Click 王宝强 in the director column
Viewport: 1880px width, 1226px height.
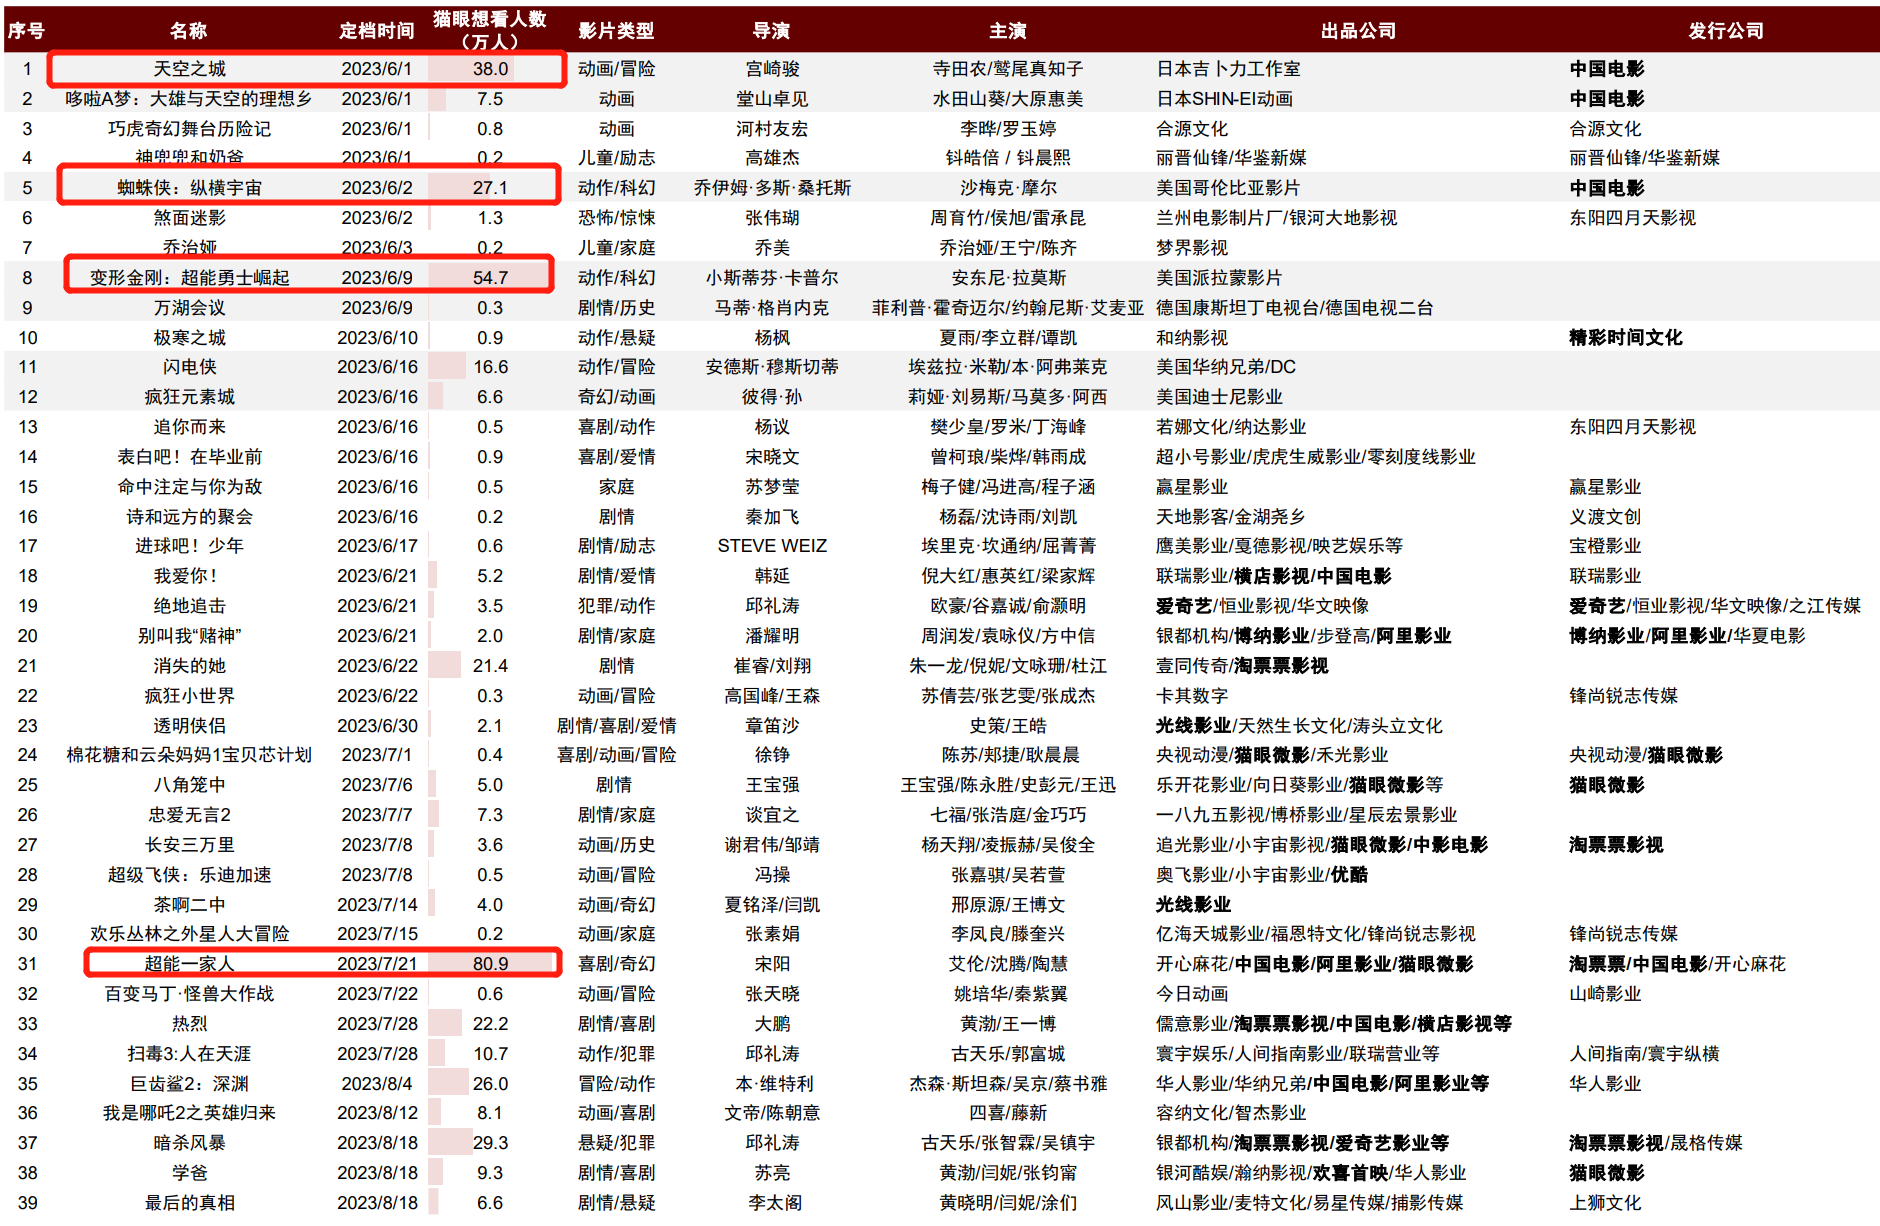coord(773,785)
